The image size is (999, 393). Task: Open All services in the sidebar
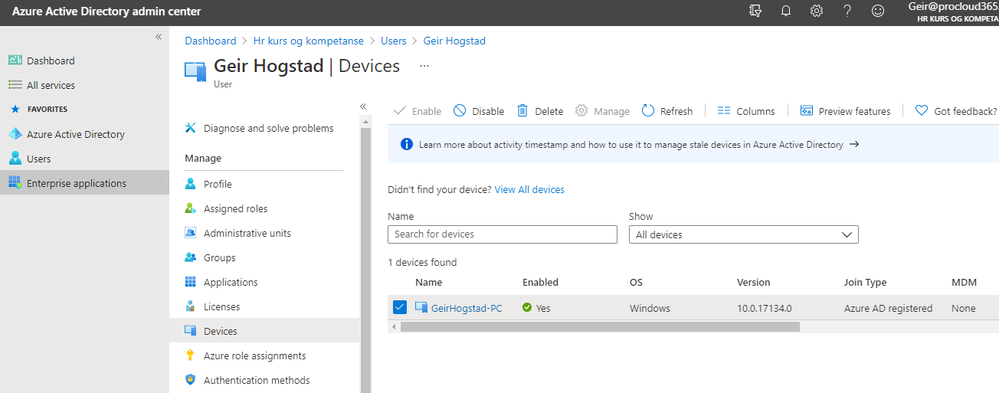tap(50, 85)
